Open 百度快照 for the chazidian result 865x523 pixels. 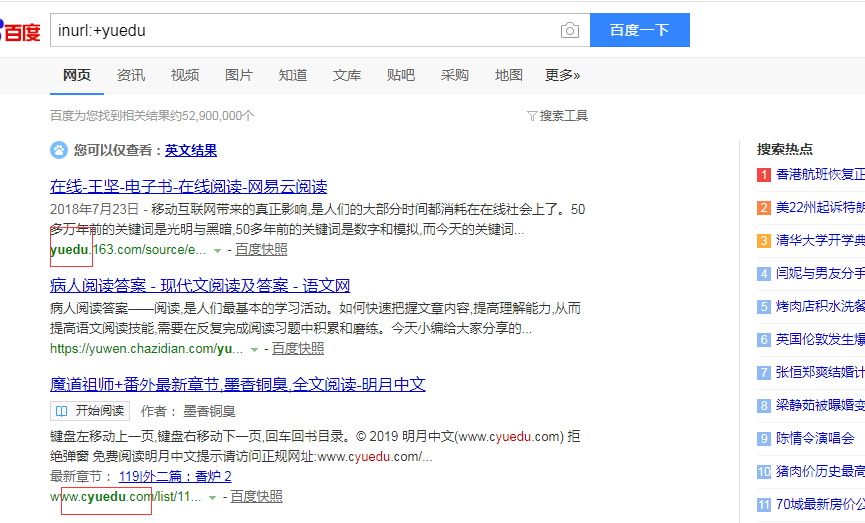click(x=298, y=349)
